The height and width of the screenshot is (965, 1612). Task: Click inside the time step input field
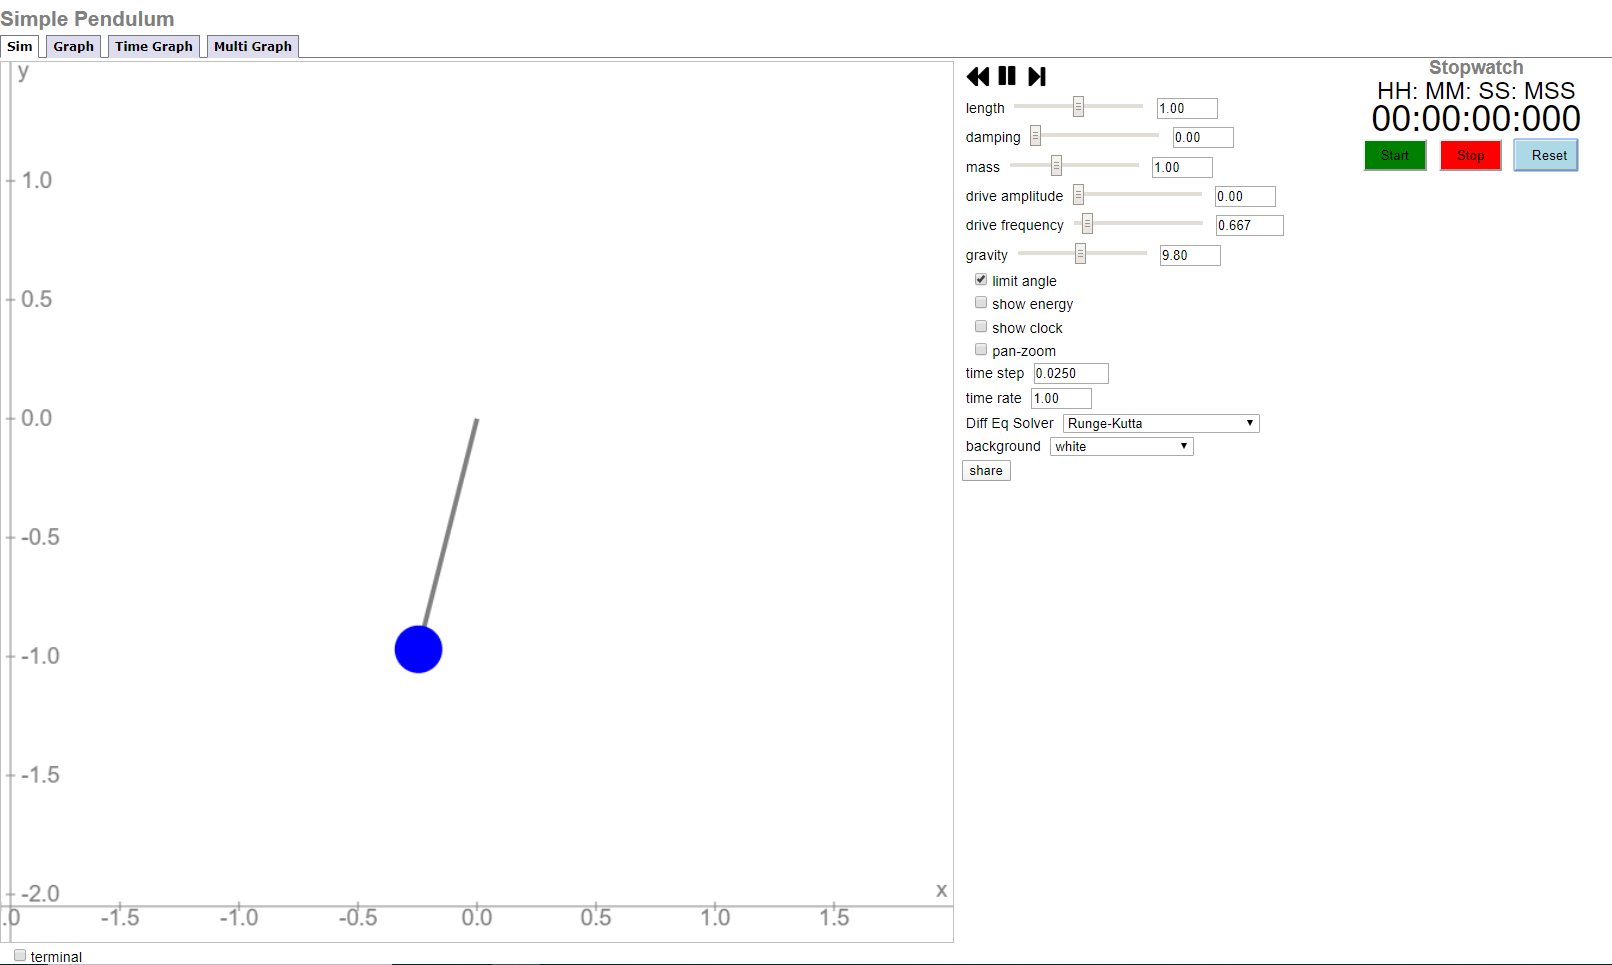coord(1070,373)
